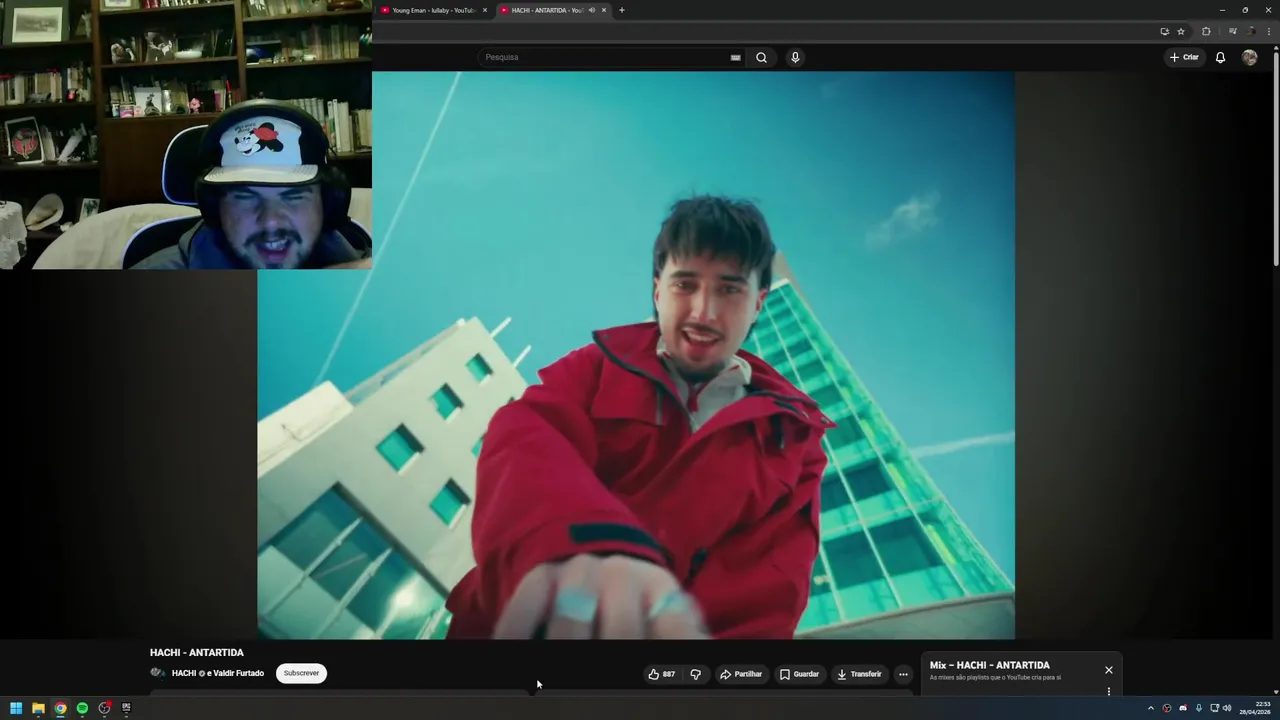1280x720 pixels.
Task: Open the network tray icon
Action: click(1215, 708)
